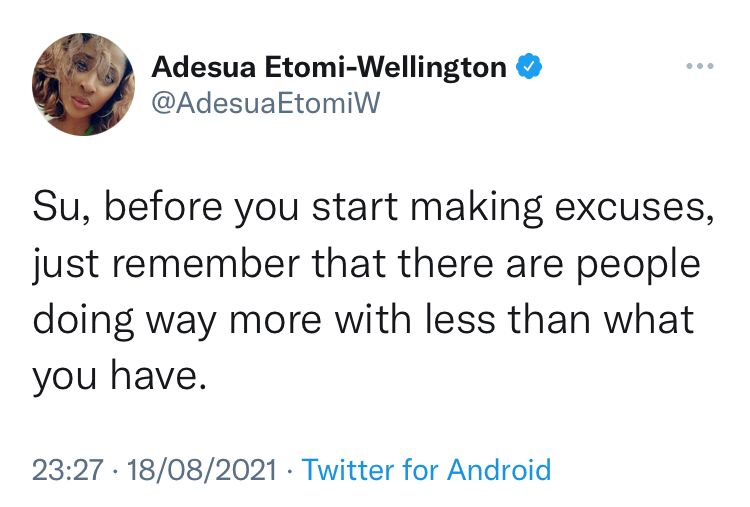Click the tweet line "doing way more with less"

(x=264, y=320)
